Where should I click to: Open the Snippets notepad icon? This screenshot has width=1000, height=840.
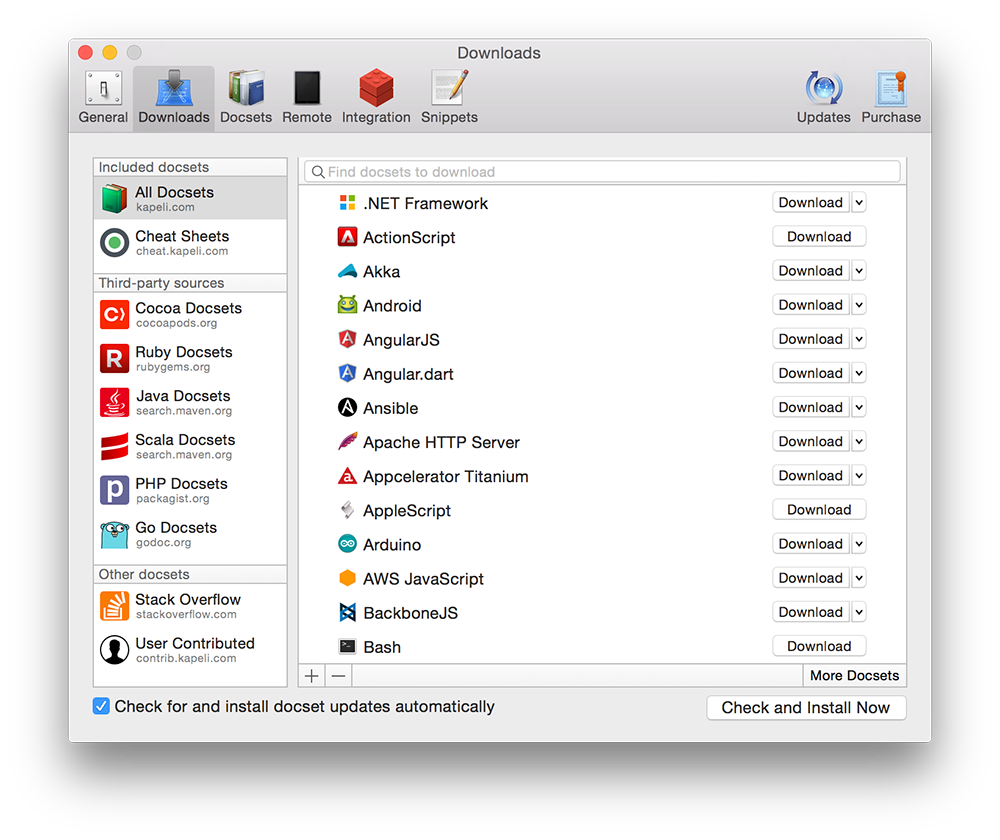(450, 88)
